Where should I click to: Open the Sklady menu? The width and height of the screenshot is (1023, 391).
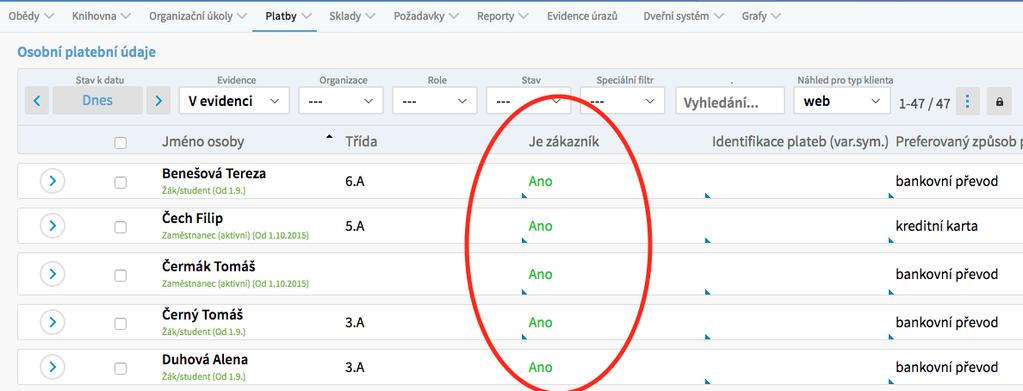click(x=352, y=16)
